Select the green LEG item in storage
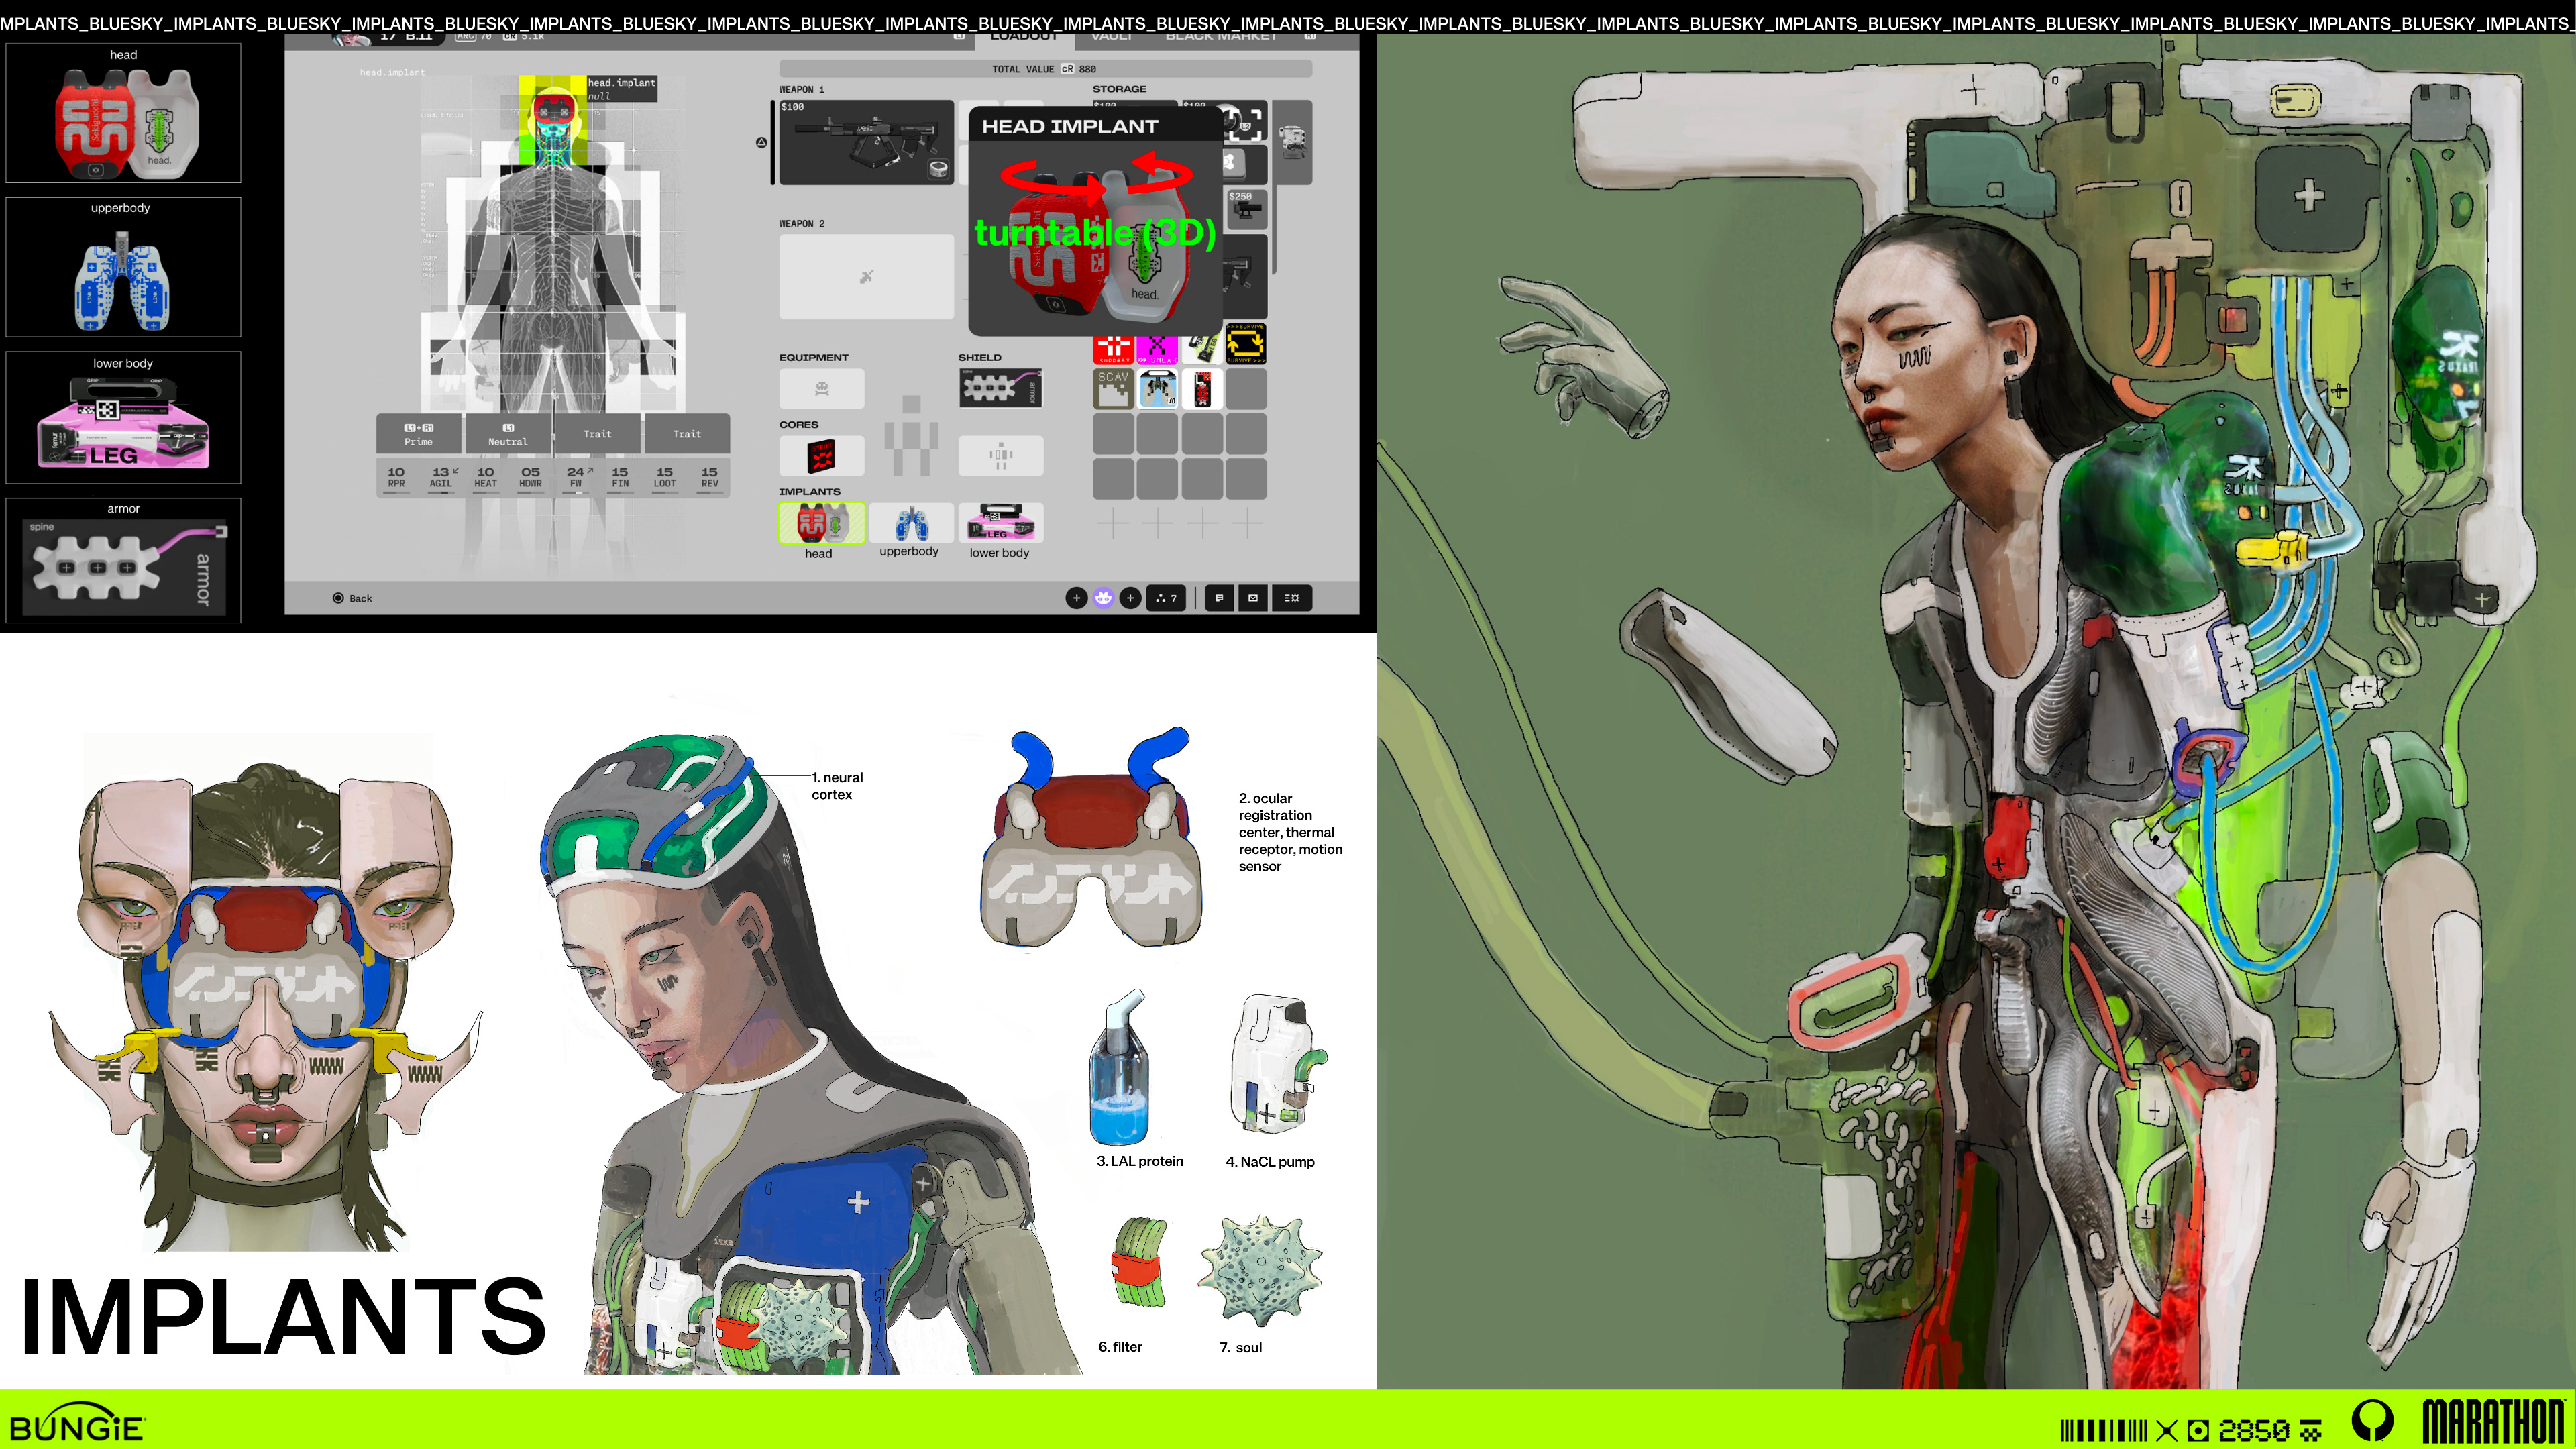This screenshot has width=2576, height=1449. tap(1204, 347)
